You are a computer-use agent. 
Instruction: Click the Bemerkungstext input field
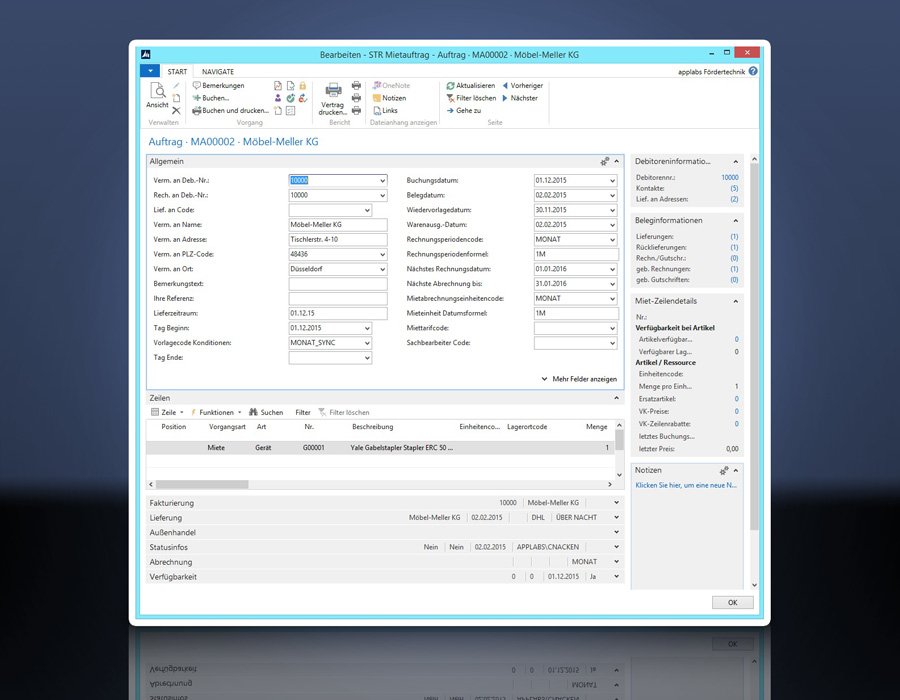pyautogui.click(x=338, y=284)
